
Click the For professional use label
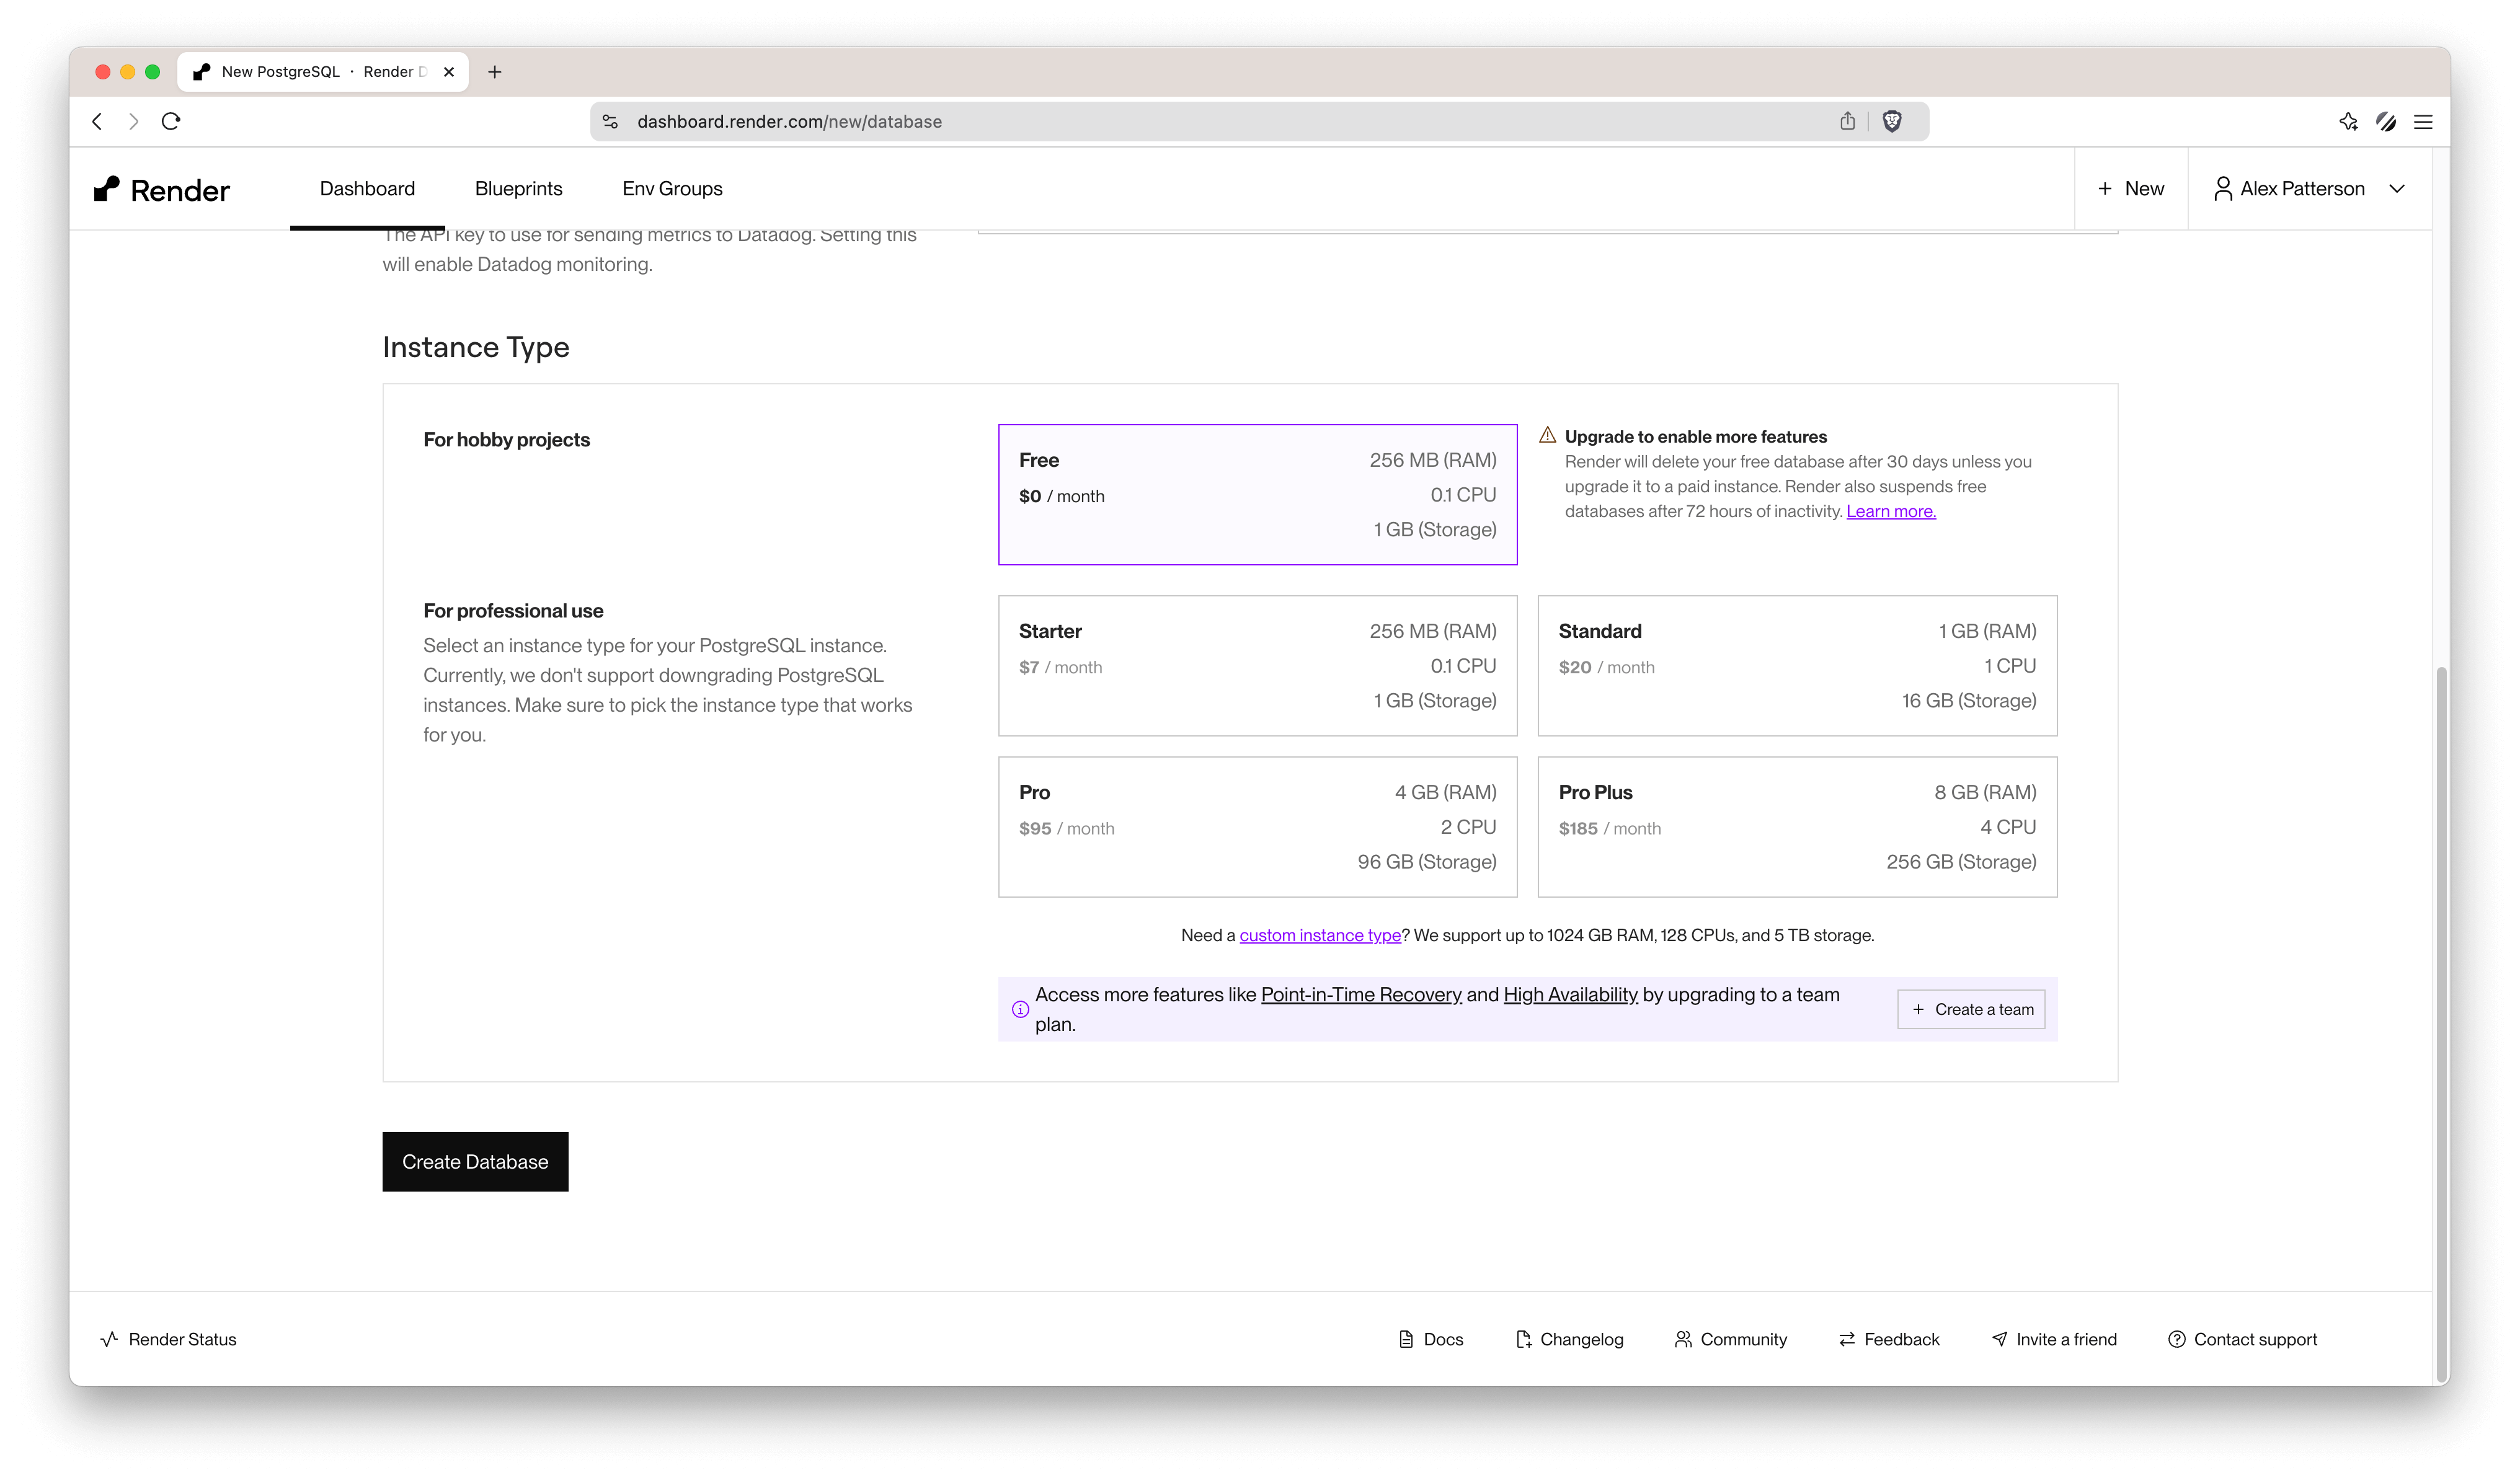513,611
